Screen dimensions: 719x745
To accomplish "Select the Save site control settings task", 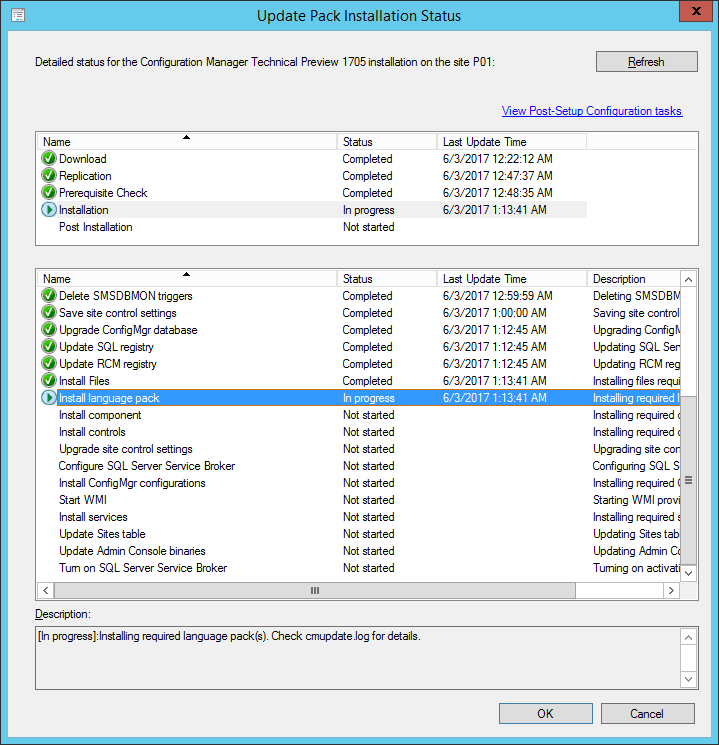I will 359,313.
